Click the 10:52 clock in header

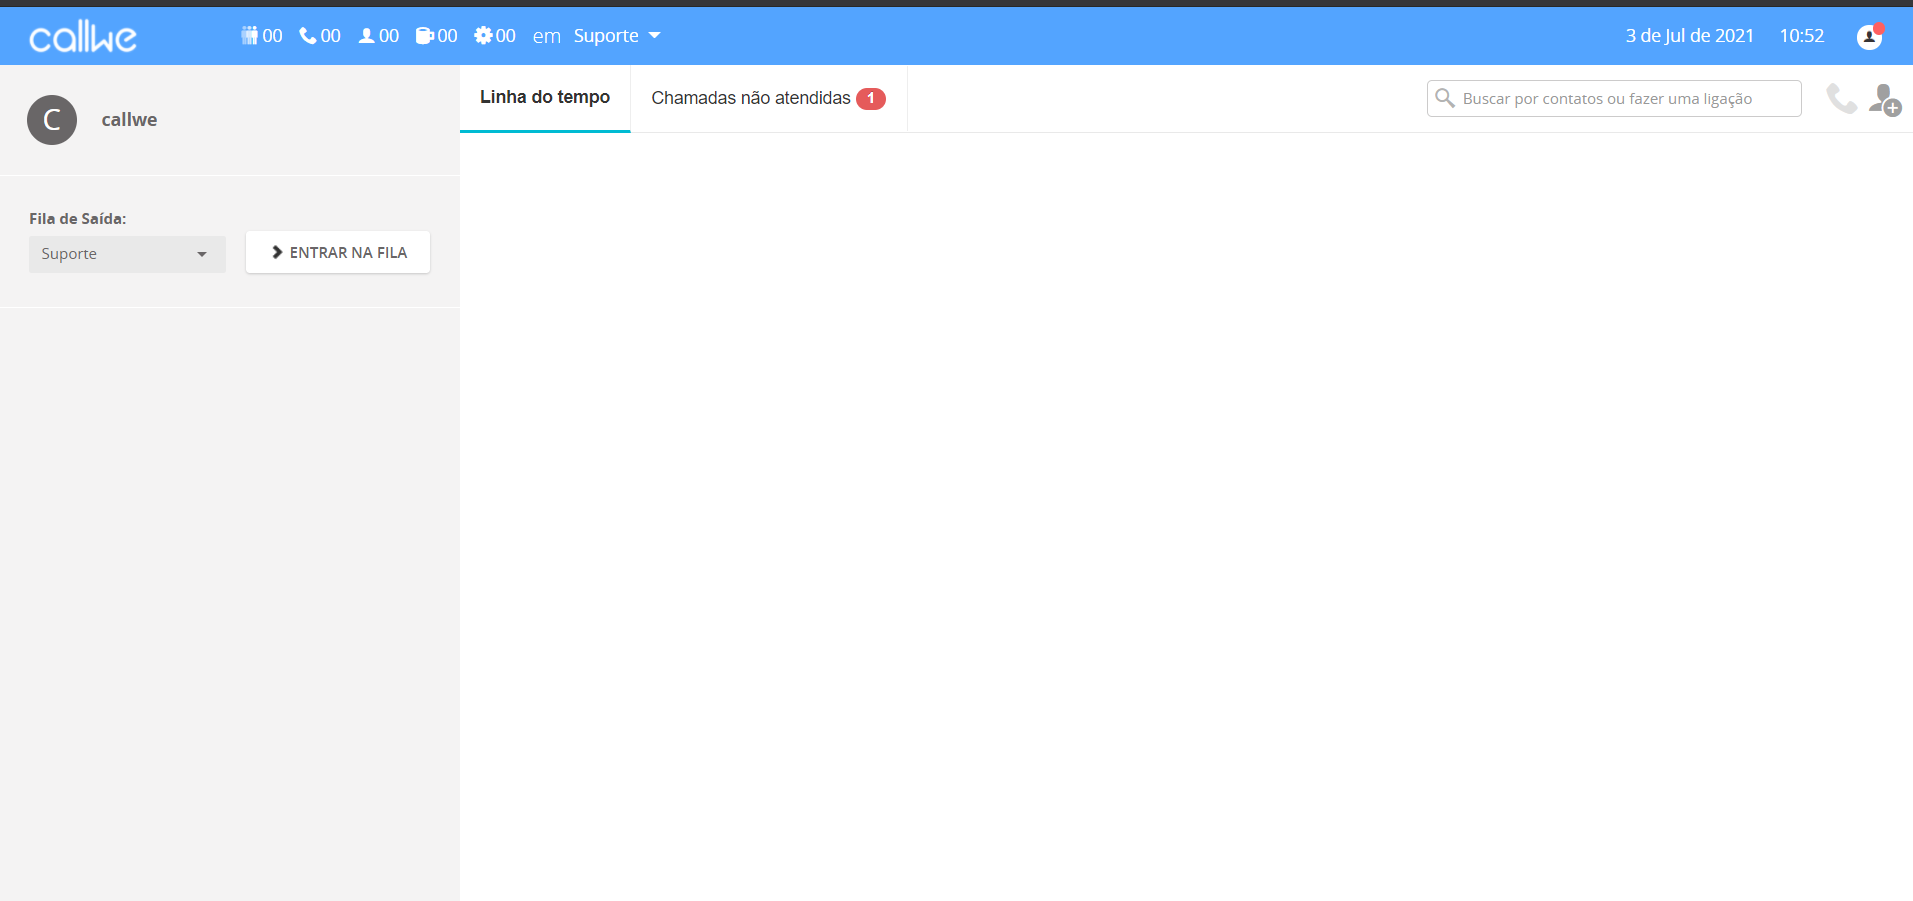point(1801,36)
